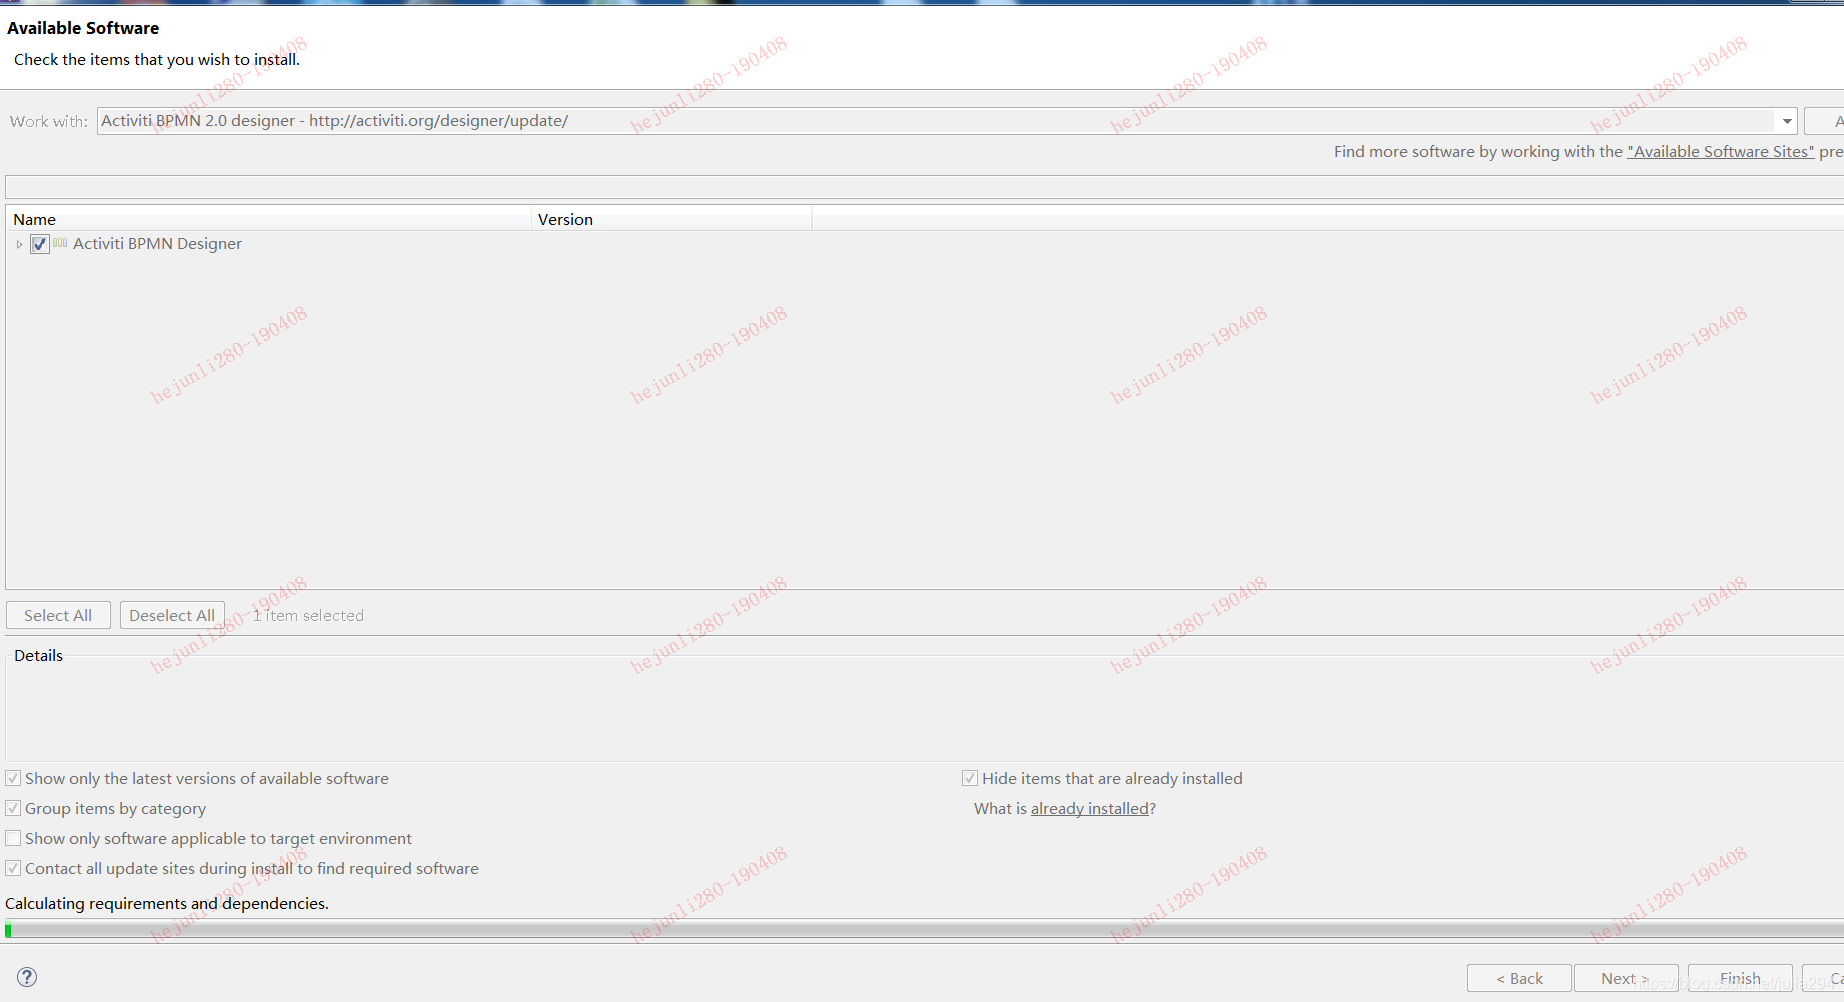Viewport: 1844px width, 1002px height.
Task: Toggle Contact all update sites during install
Action: [x=13, y=868]
